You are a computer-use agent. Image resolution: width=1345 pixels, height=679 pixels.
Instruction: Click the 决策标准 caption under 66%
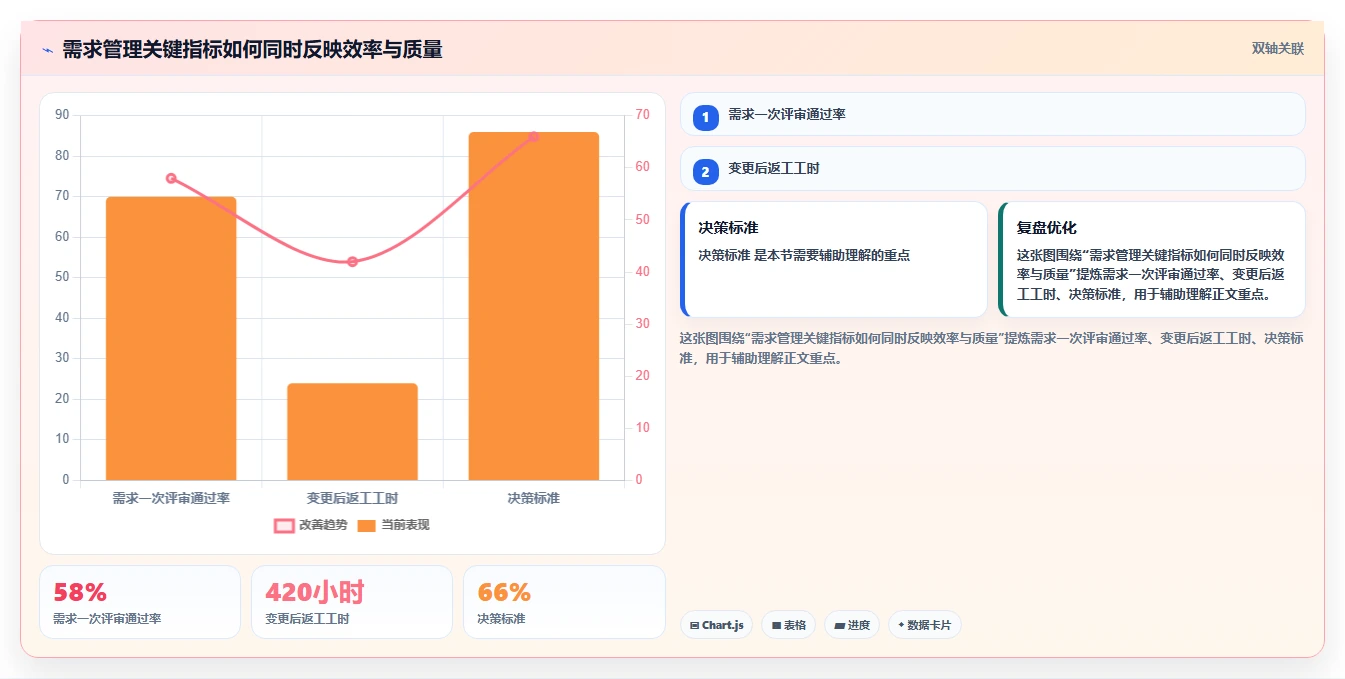click(501, 619)
